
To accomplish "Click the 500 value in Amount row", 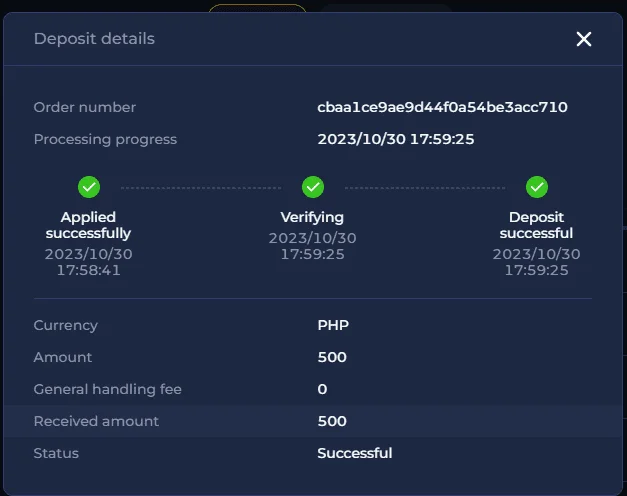I will pos(332,357).
